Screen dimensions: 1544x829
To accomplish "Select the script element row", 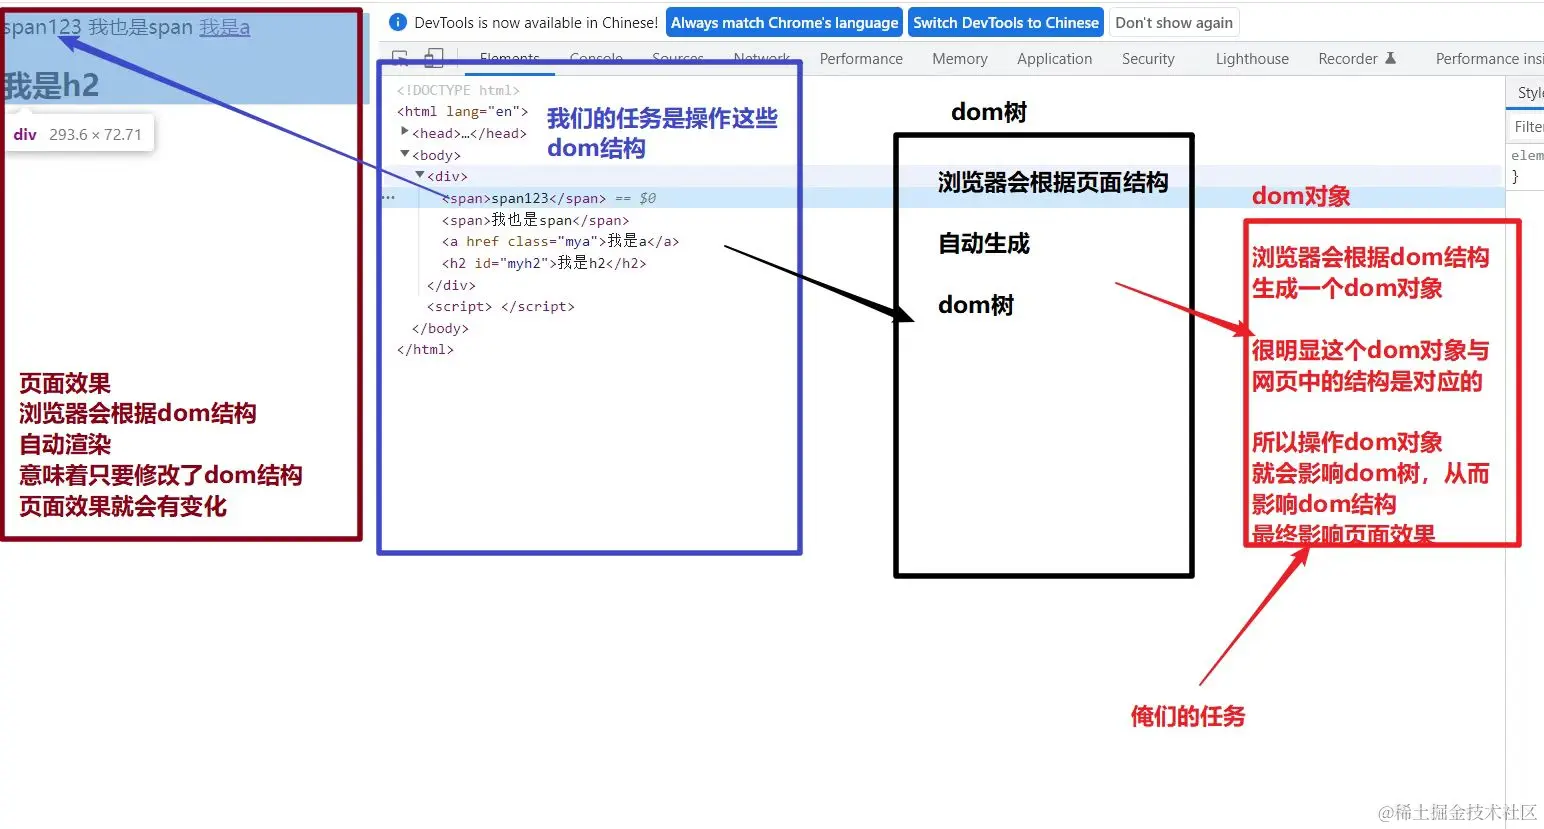I will click(x=500, y=306).
